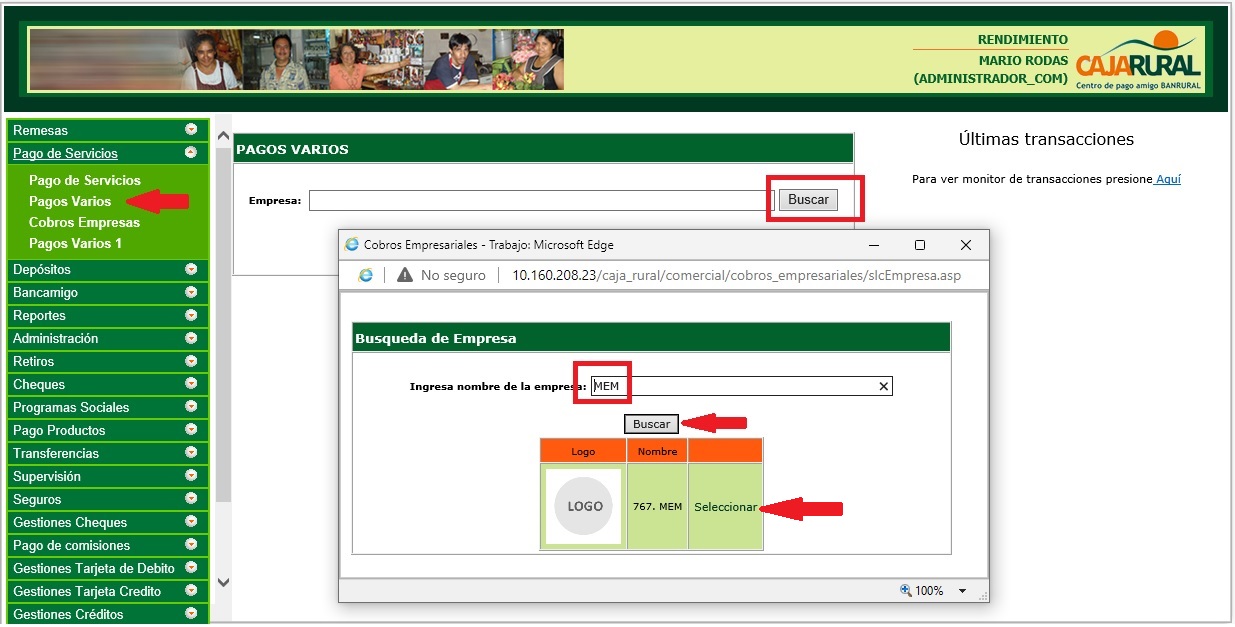Viewport: 1235px width, 627px height.
Task: Open transaction monitor via Aquí link
Action: coord(1168,179)
